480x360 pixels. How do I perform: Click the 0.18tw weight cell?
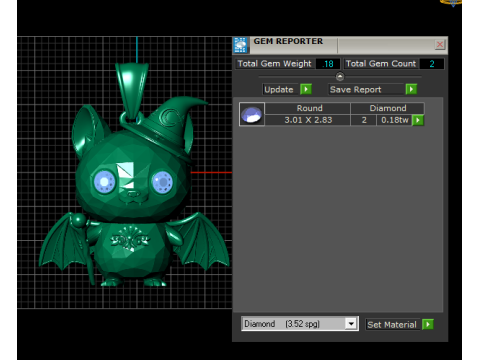pos(395,120)
